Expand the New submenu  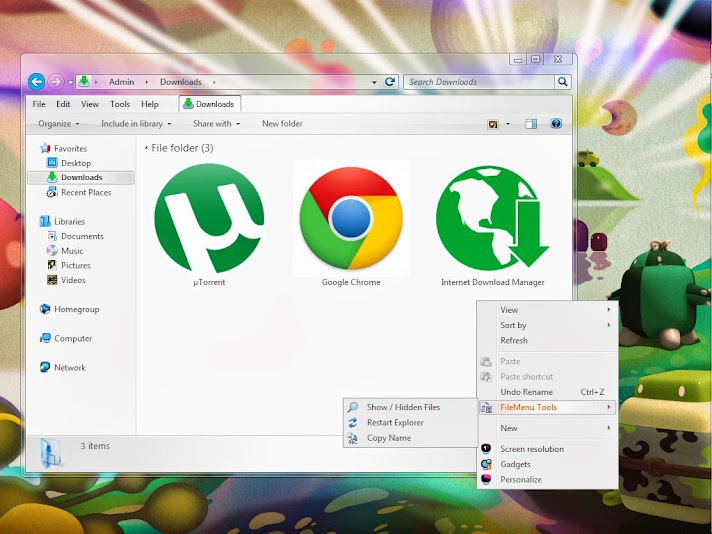[x=547, y=428]
